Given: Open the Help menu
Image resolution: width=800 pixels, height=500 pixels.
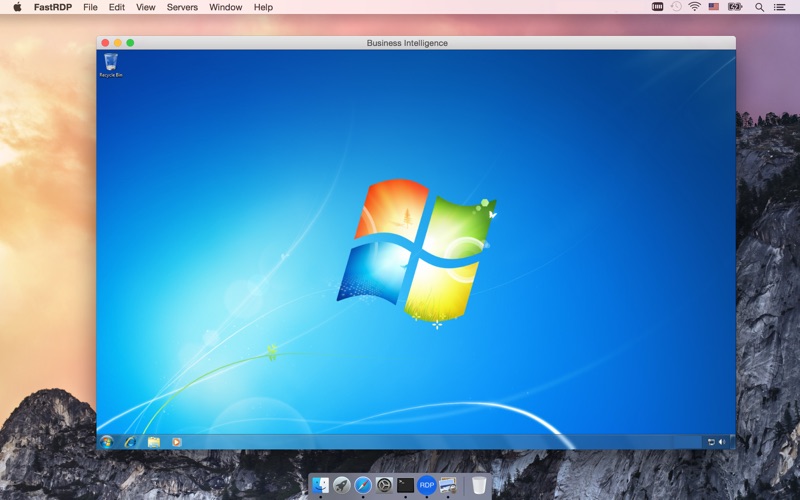Looking at the screenshot, I should [263, 7].
